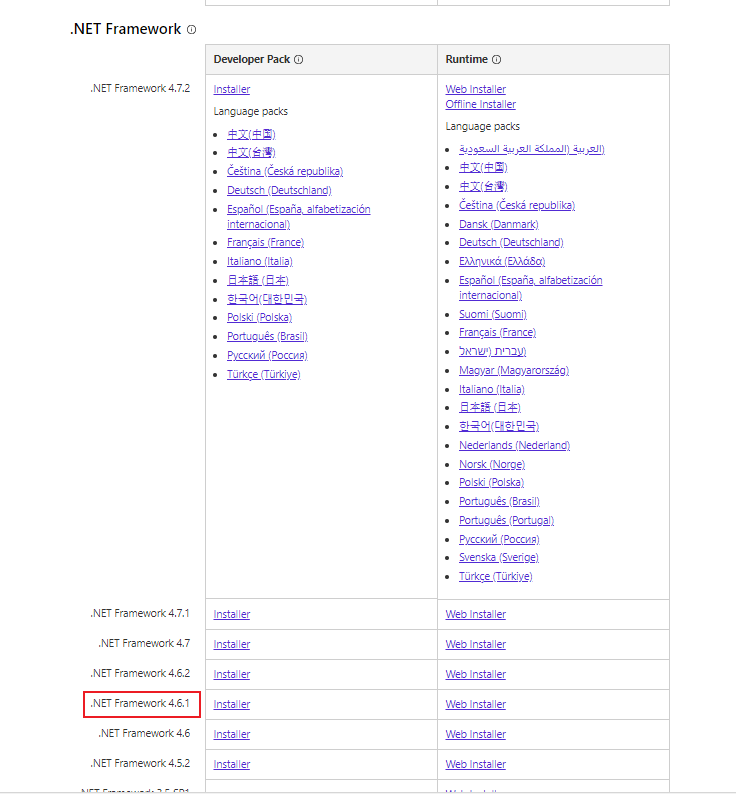
Task: Click the .NET Framework 4.7.2 row label
Action: (140, 88)
